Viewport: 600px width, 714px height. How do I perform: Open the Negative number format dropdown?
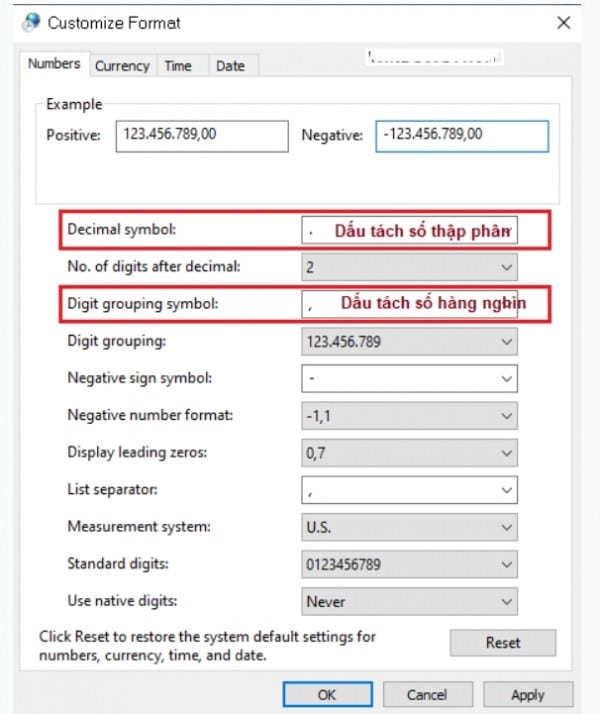click(x=409, y=415)
